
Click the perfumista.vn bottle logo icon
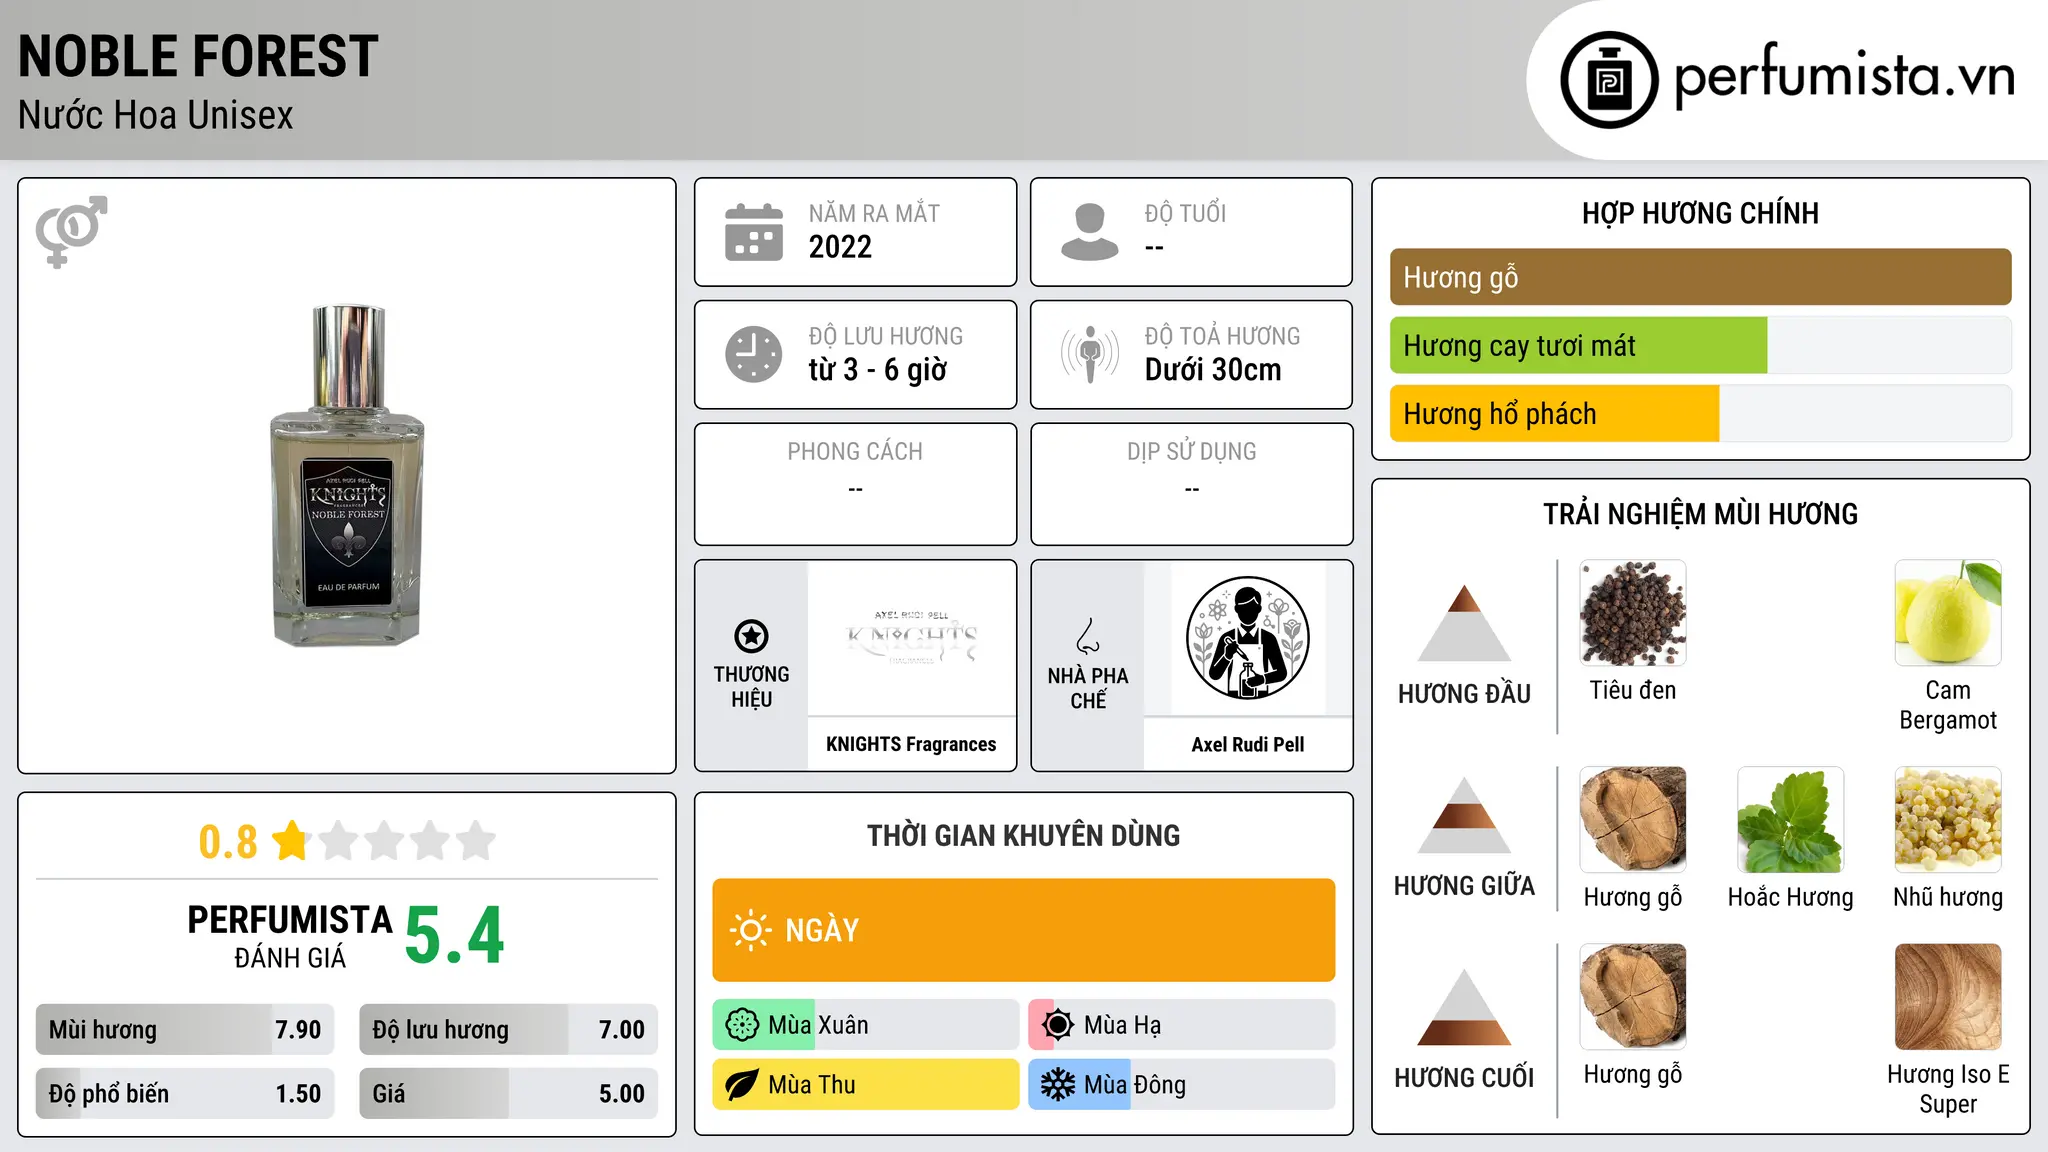click(1609, 80)
